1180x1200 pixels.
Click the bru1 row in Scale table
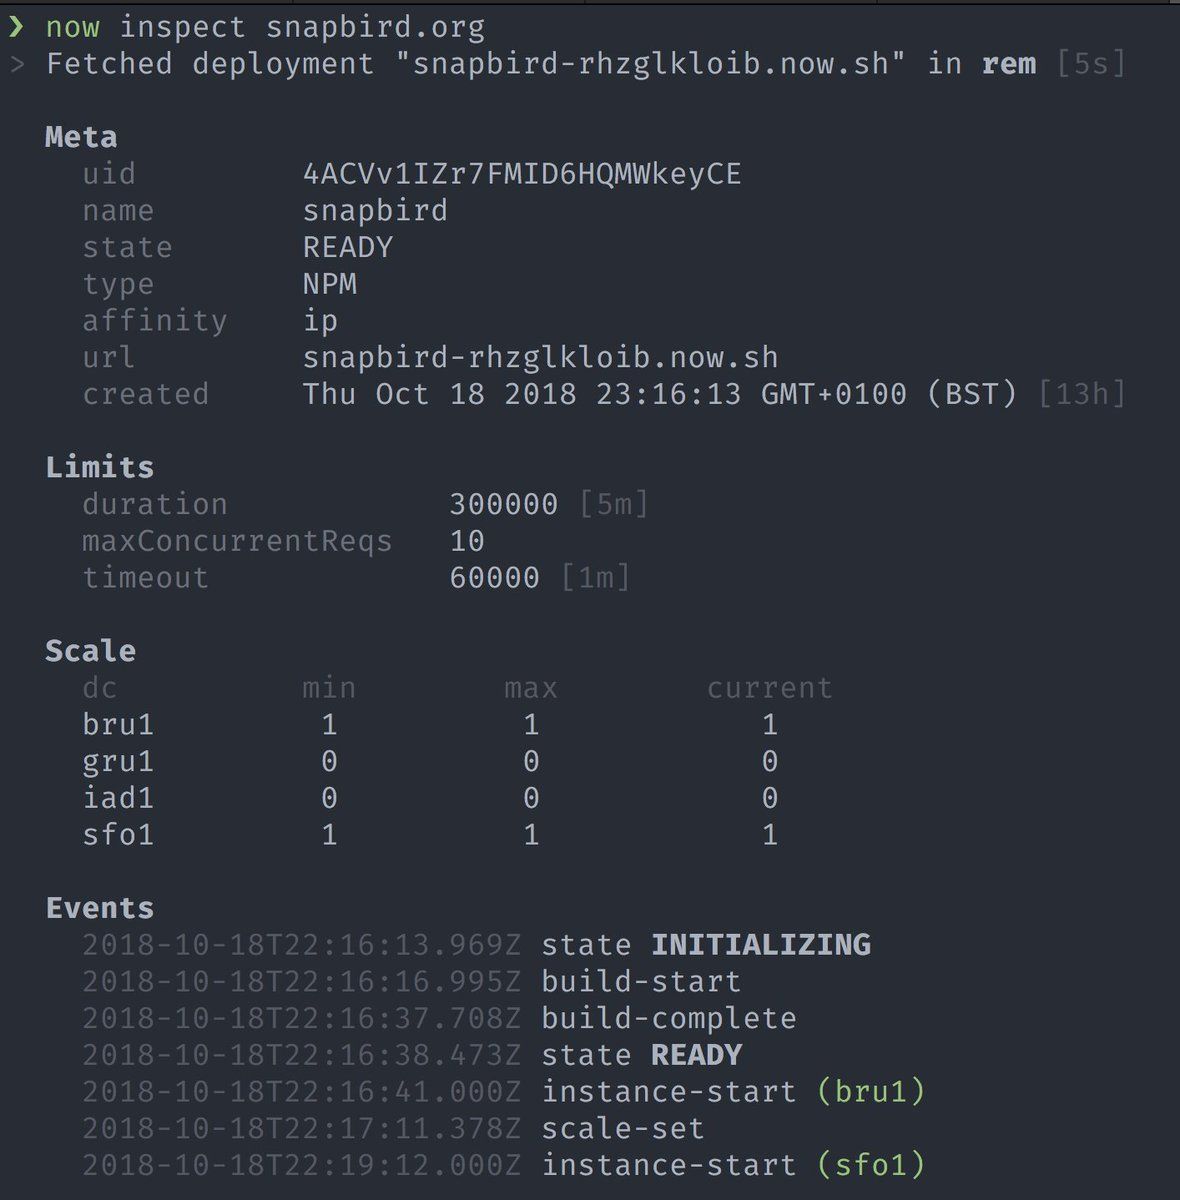pos(118,724)
